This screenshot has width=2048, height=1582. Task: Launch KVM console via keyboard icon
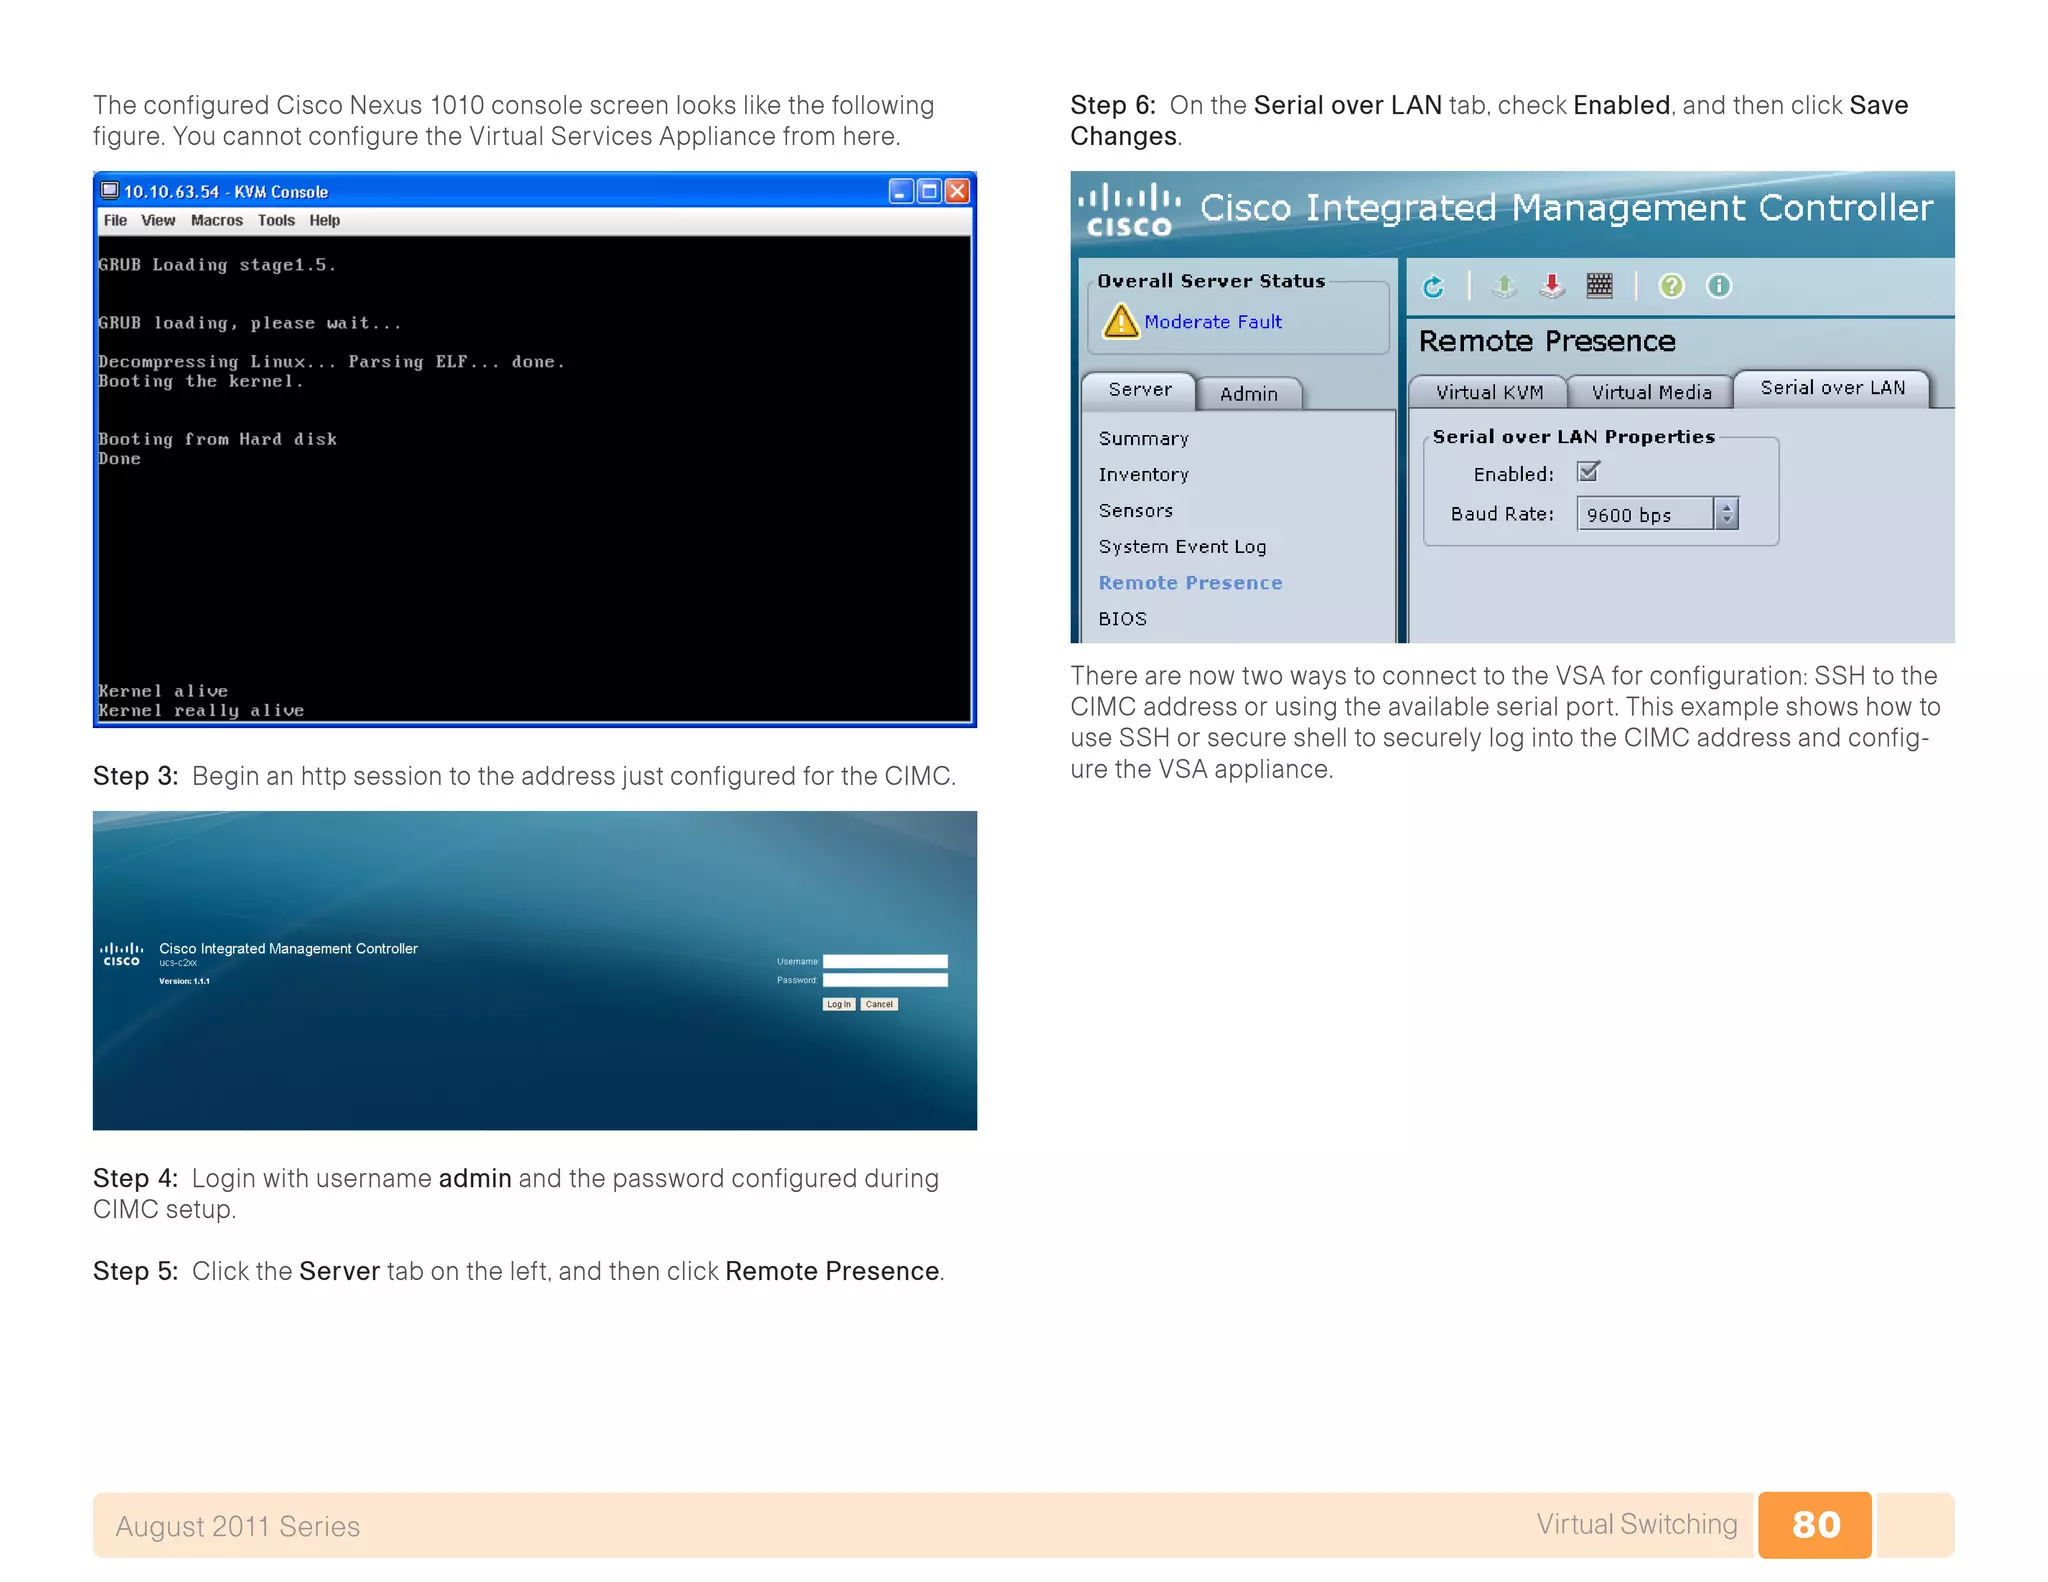(1599, 287)
